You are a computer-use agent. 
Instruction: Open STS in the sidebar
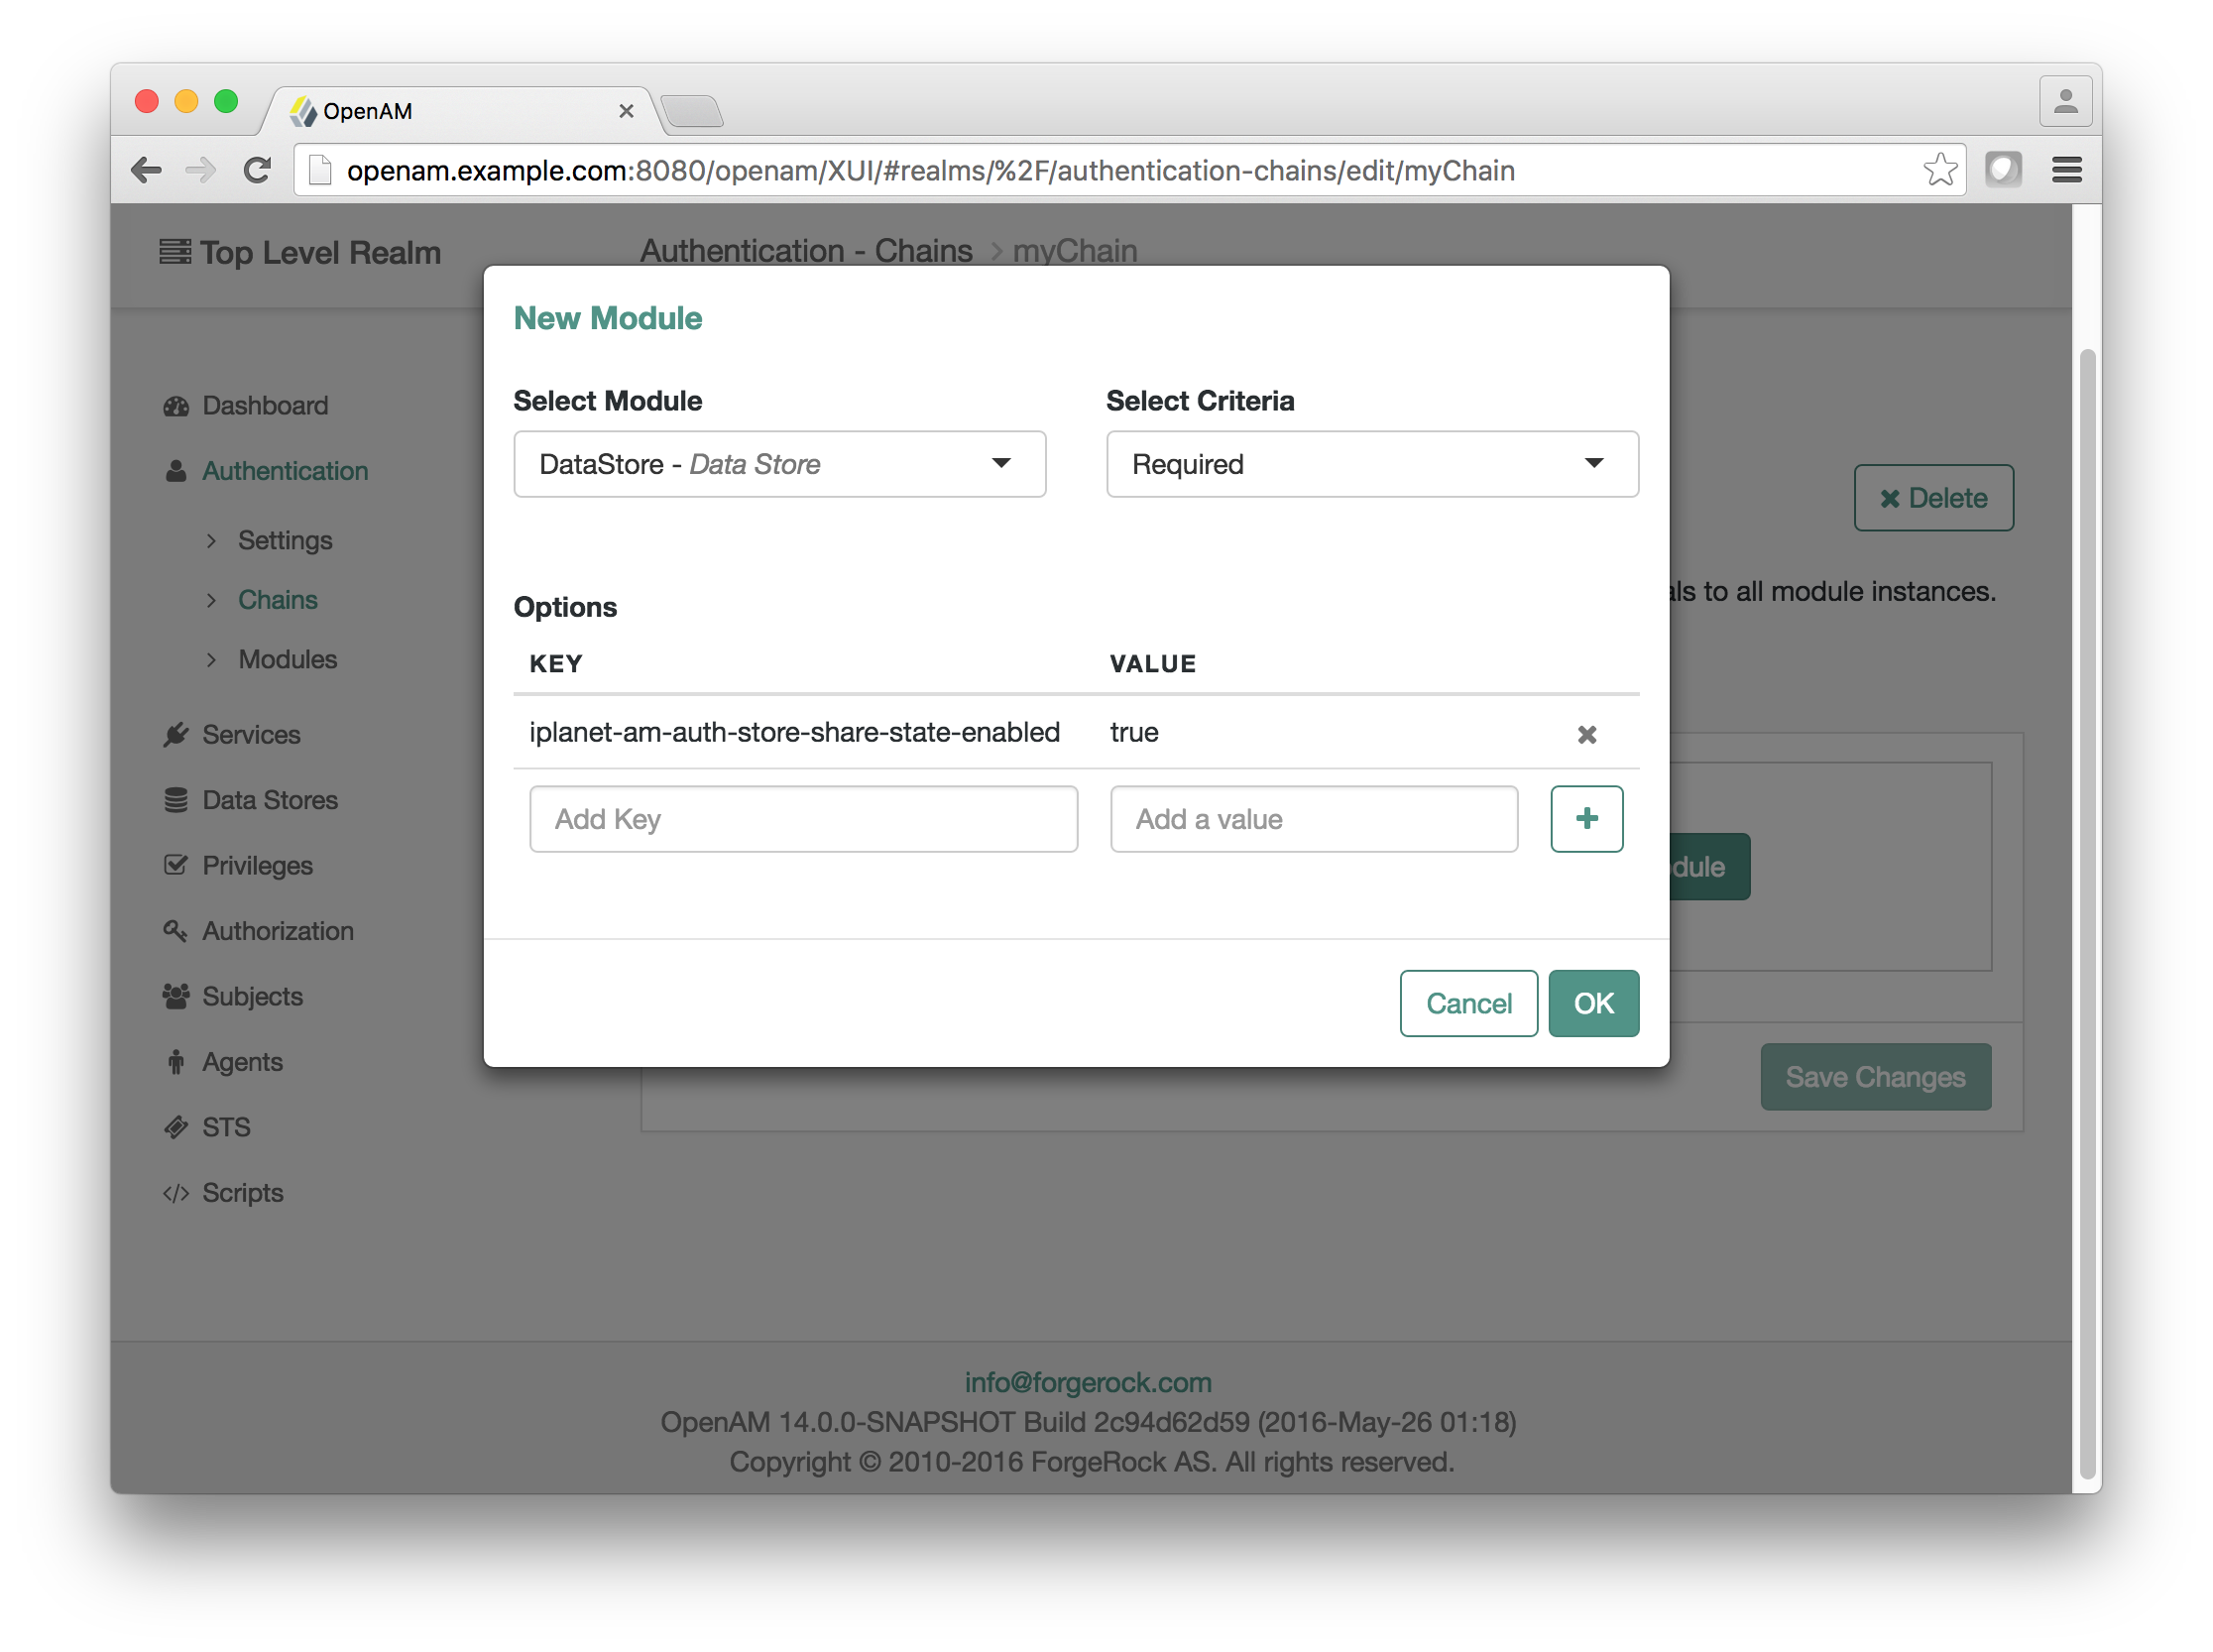coord(226,1128)
